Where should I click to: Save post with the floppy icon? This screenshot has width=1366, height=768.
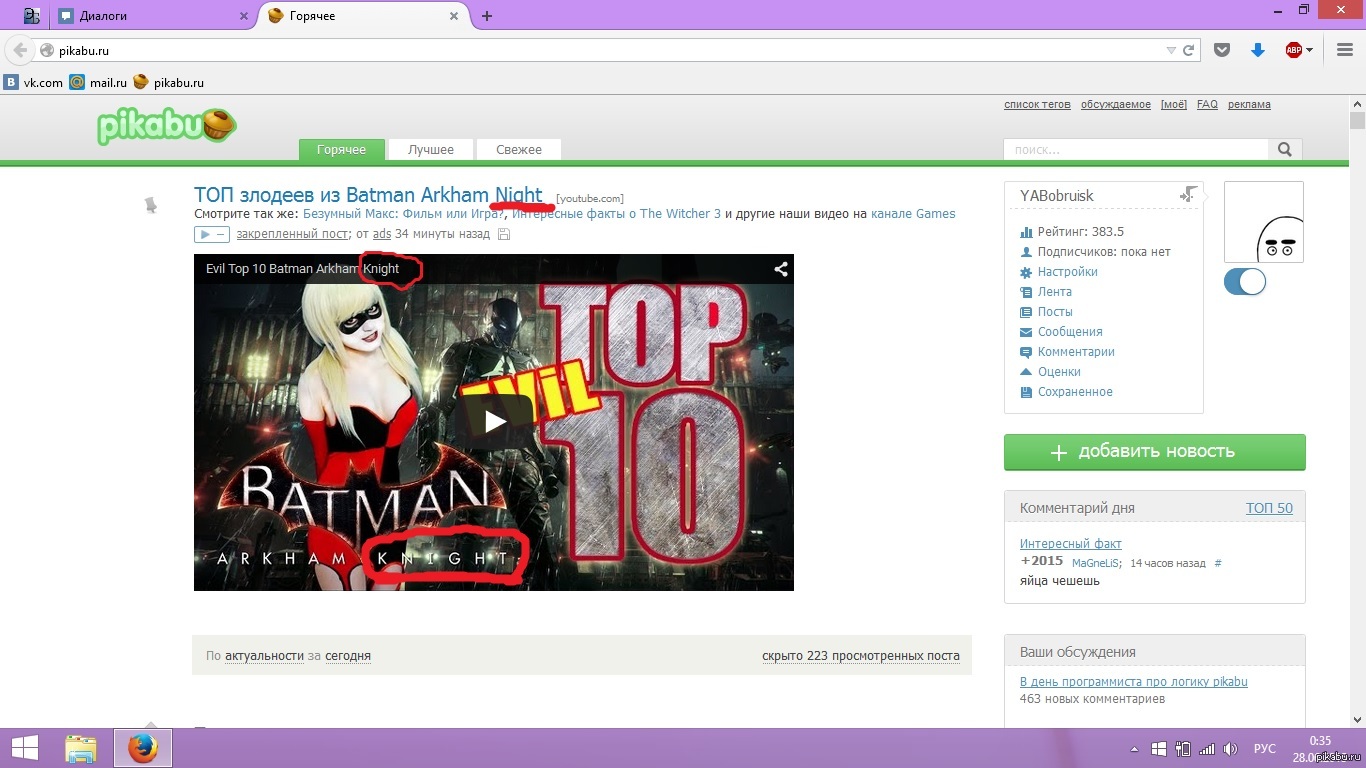click(x=503, y=234)
